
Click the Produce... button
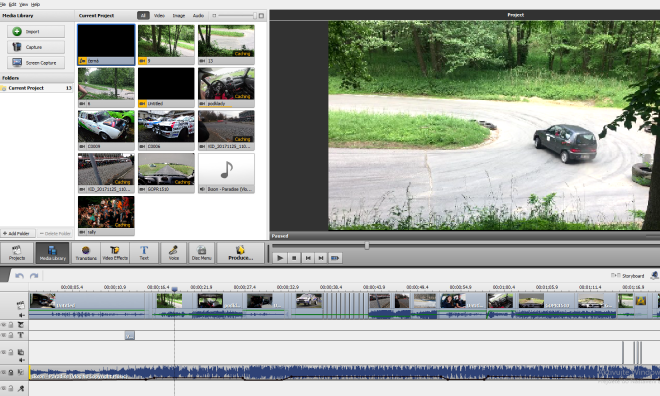[x=240, y=252]
